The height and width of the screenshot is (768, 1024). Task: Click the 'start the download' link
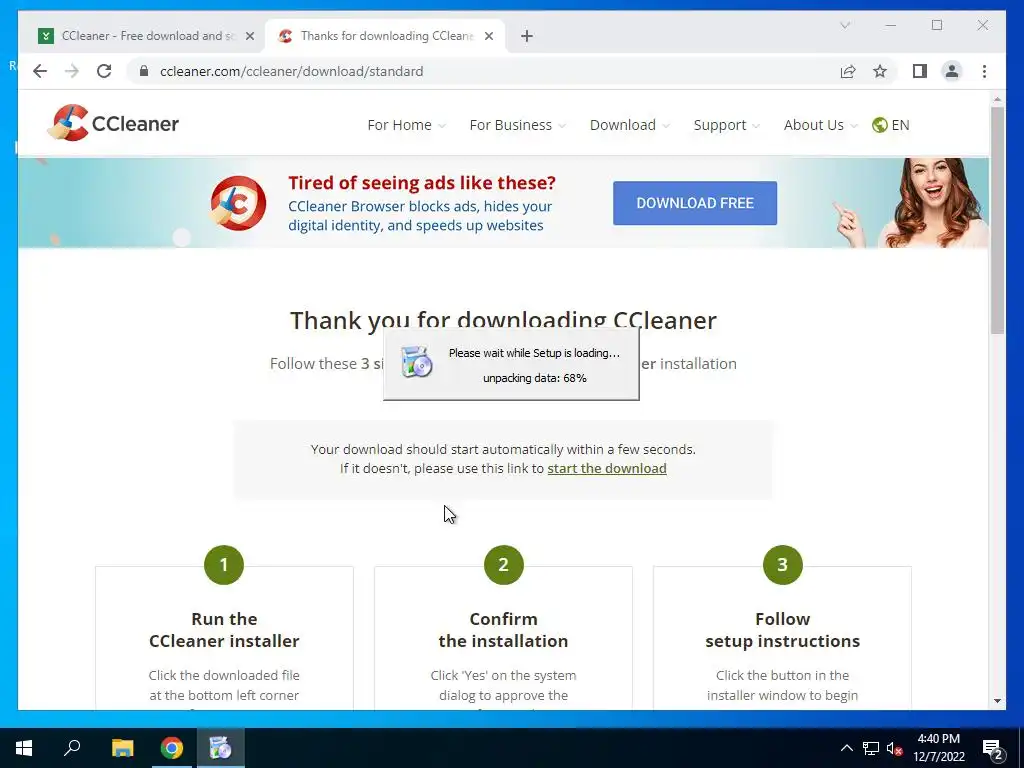tap(607, 468)
